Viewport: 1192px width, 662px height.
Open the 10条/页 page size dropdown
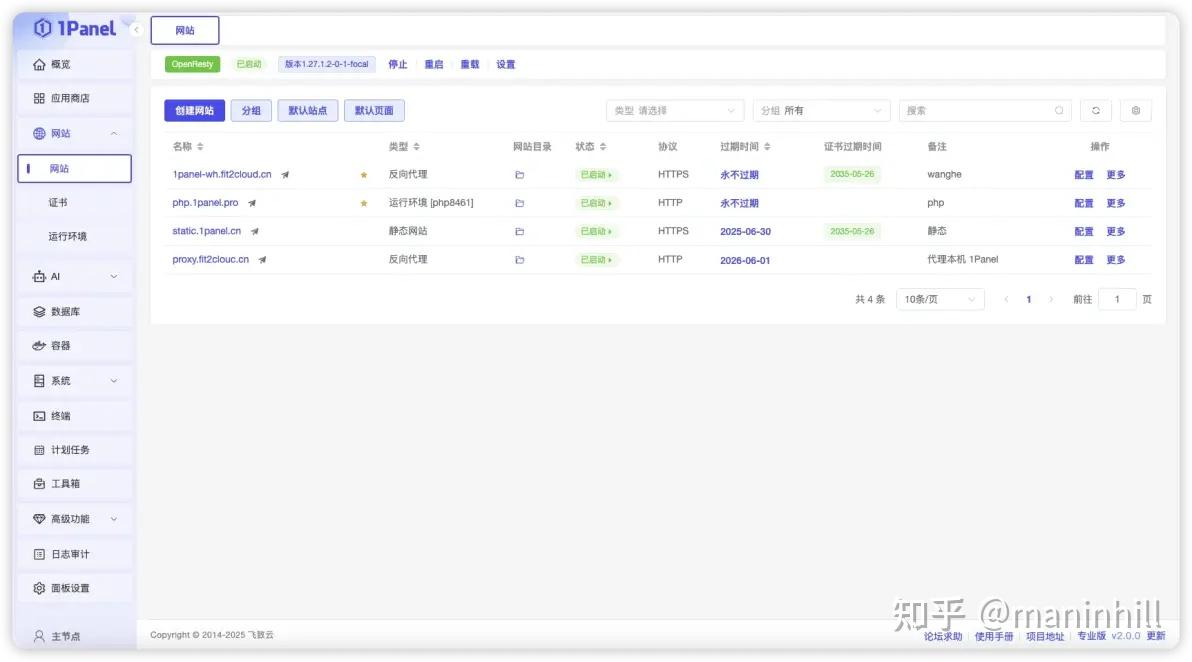[x=940, y=299]
